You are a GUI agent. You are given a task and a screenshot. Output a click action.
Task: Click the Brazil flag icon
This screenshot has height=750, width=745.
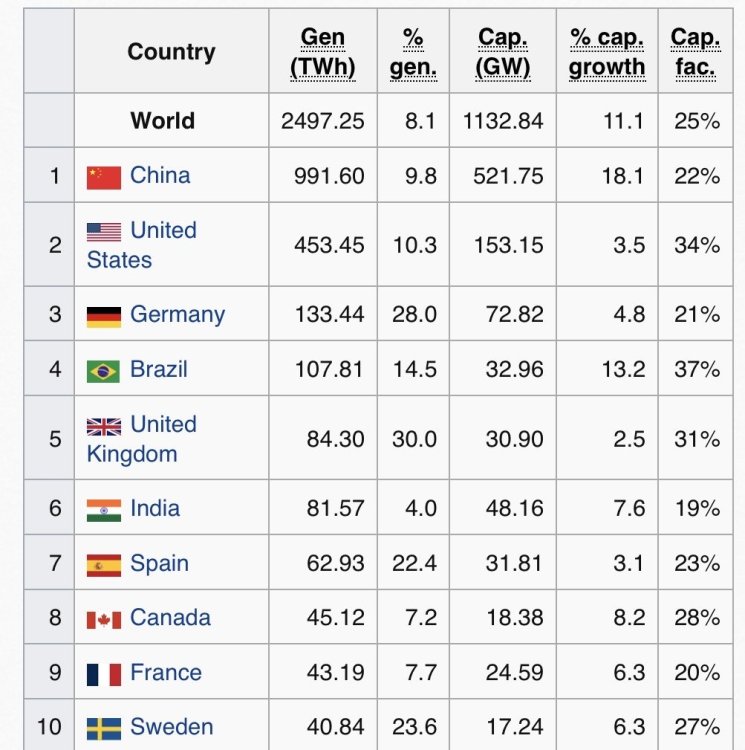point(104,370)
